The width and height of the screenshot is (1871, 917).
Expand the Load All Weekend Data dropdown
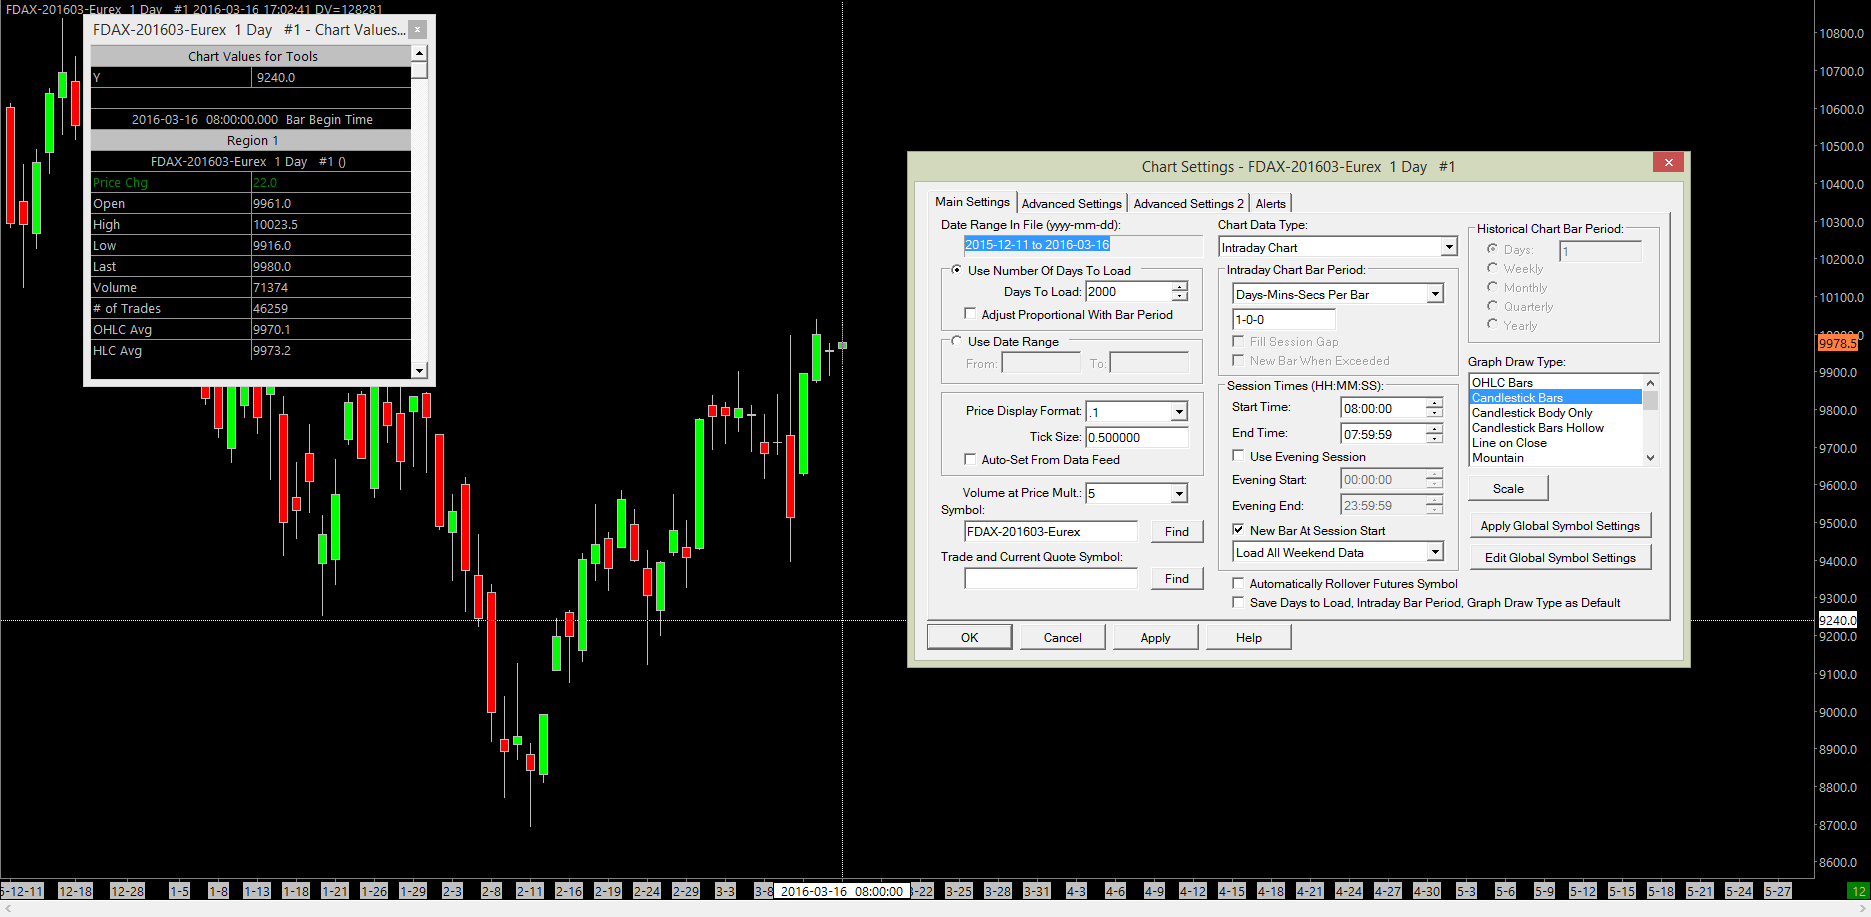(1435, 552)
